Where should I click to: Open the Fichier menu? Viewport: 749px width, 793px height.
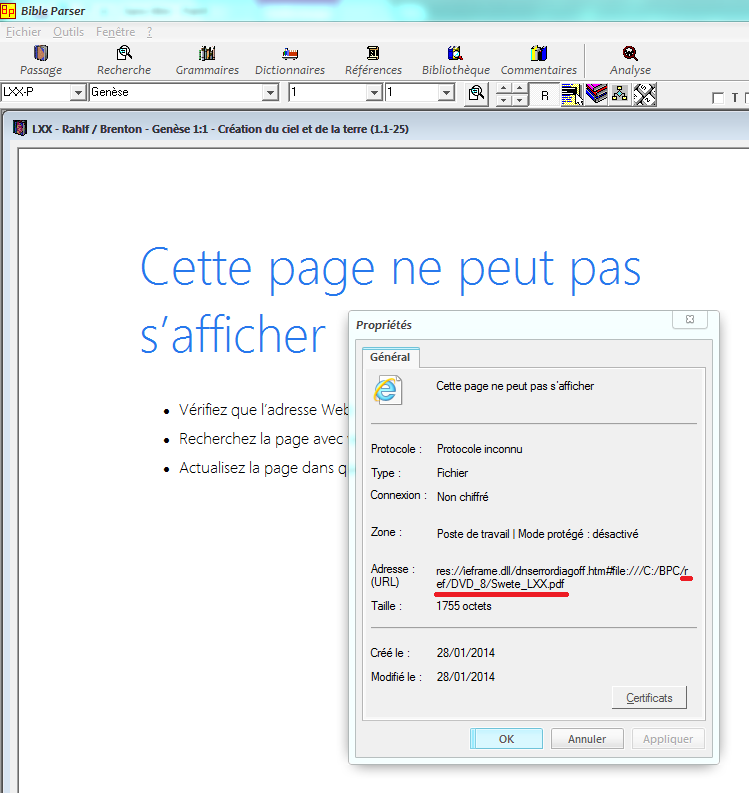pos(23,32)
